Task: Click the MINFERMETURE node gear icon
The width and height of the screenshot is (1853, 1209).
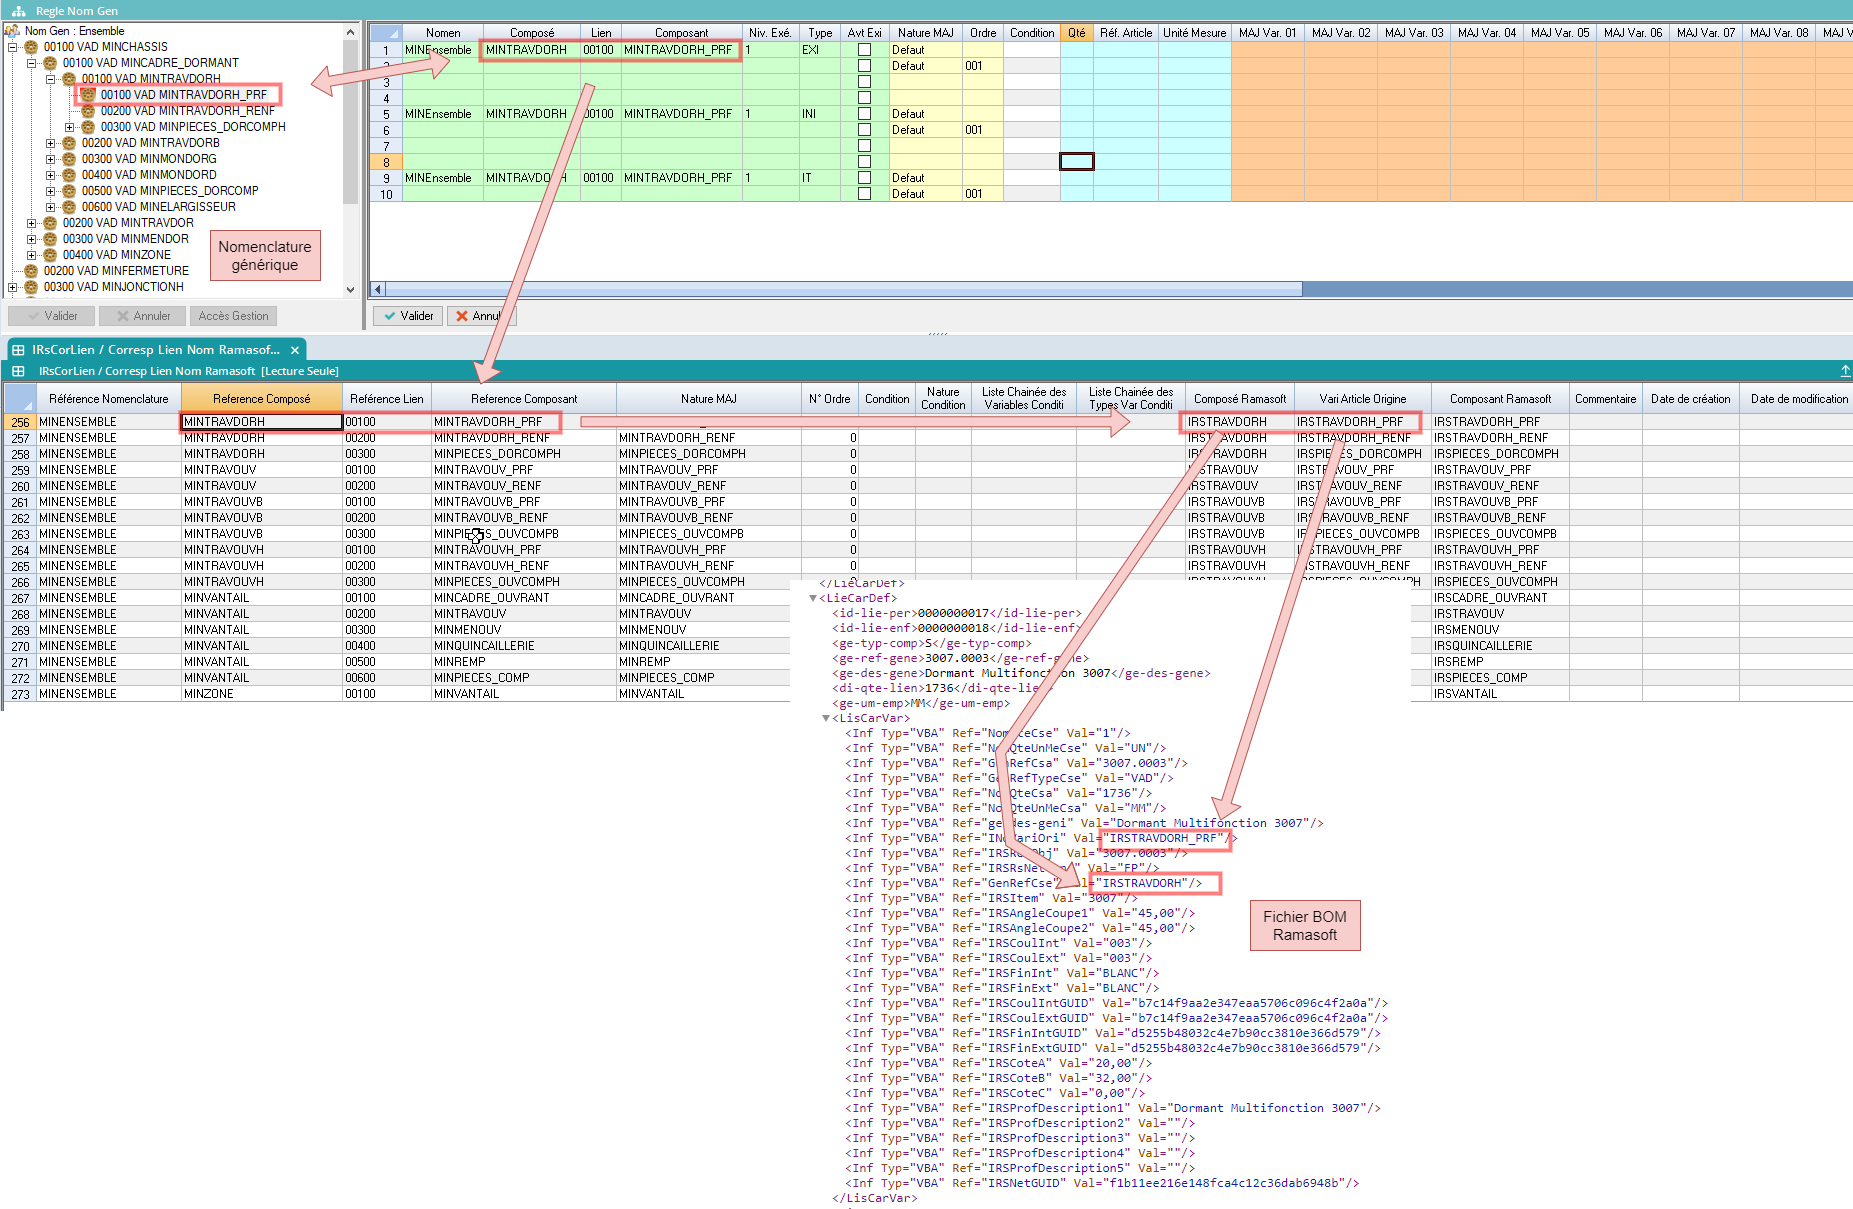Action: [x=31, y=271]
